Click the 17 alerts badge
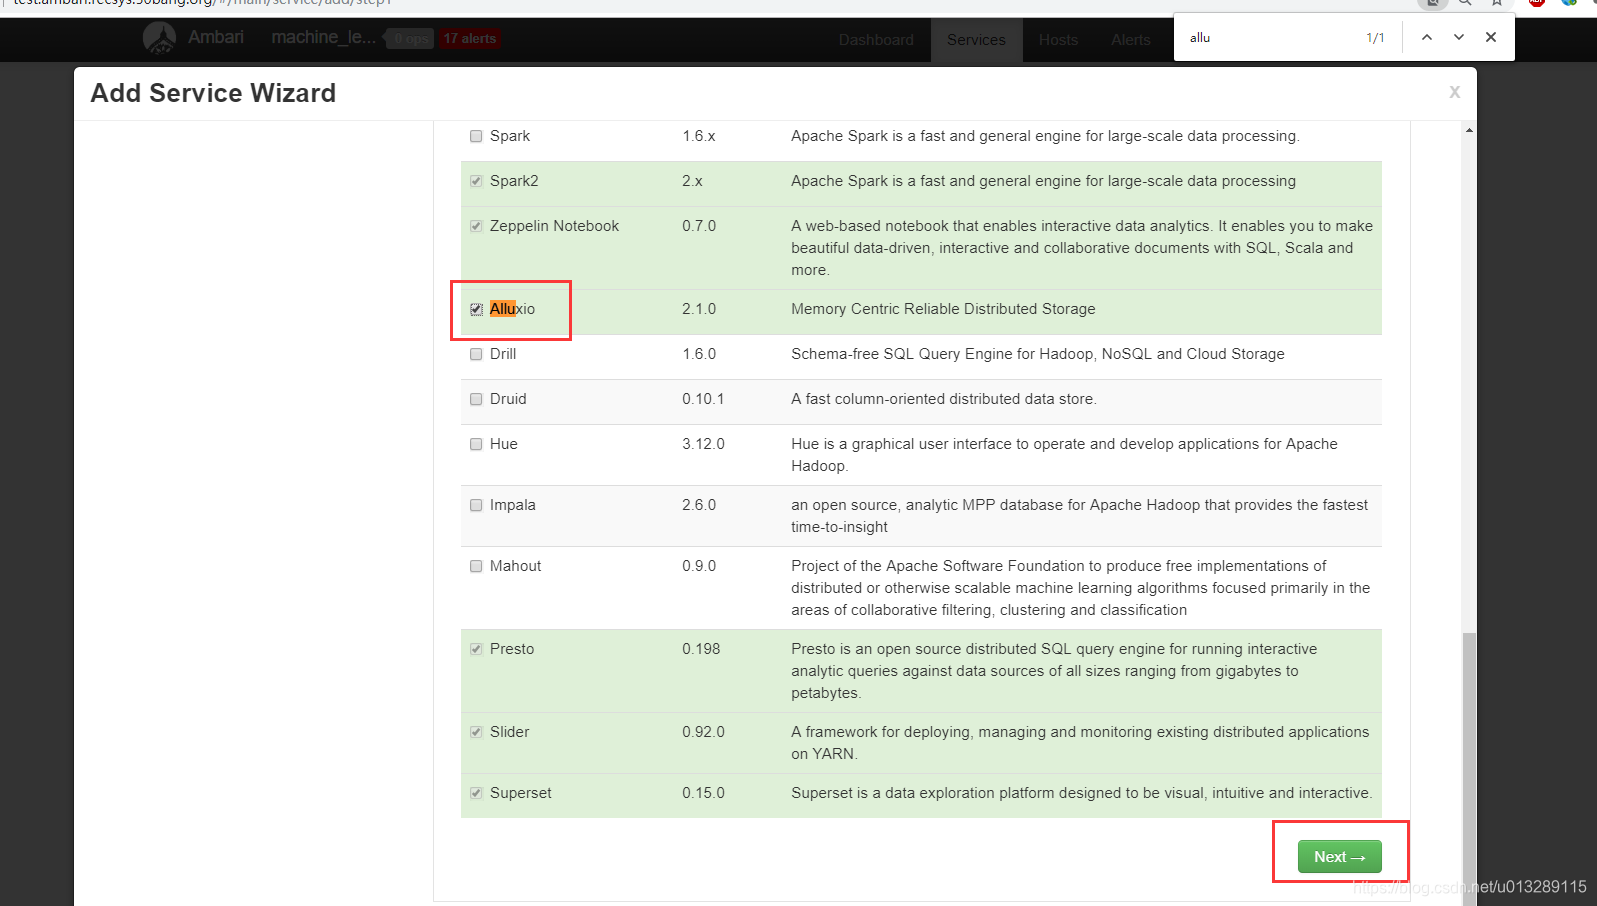 point(469,39)
